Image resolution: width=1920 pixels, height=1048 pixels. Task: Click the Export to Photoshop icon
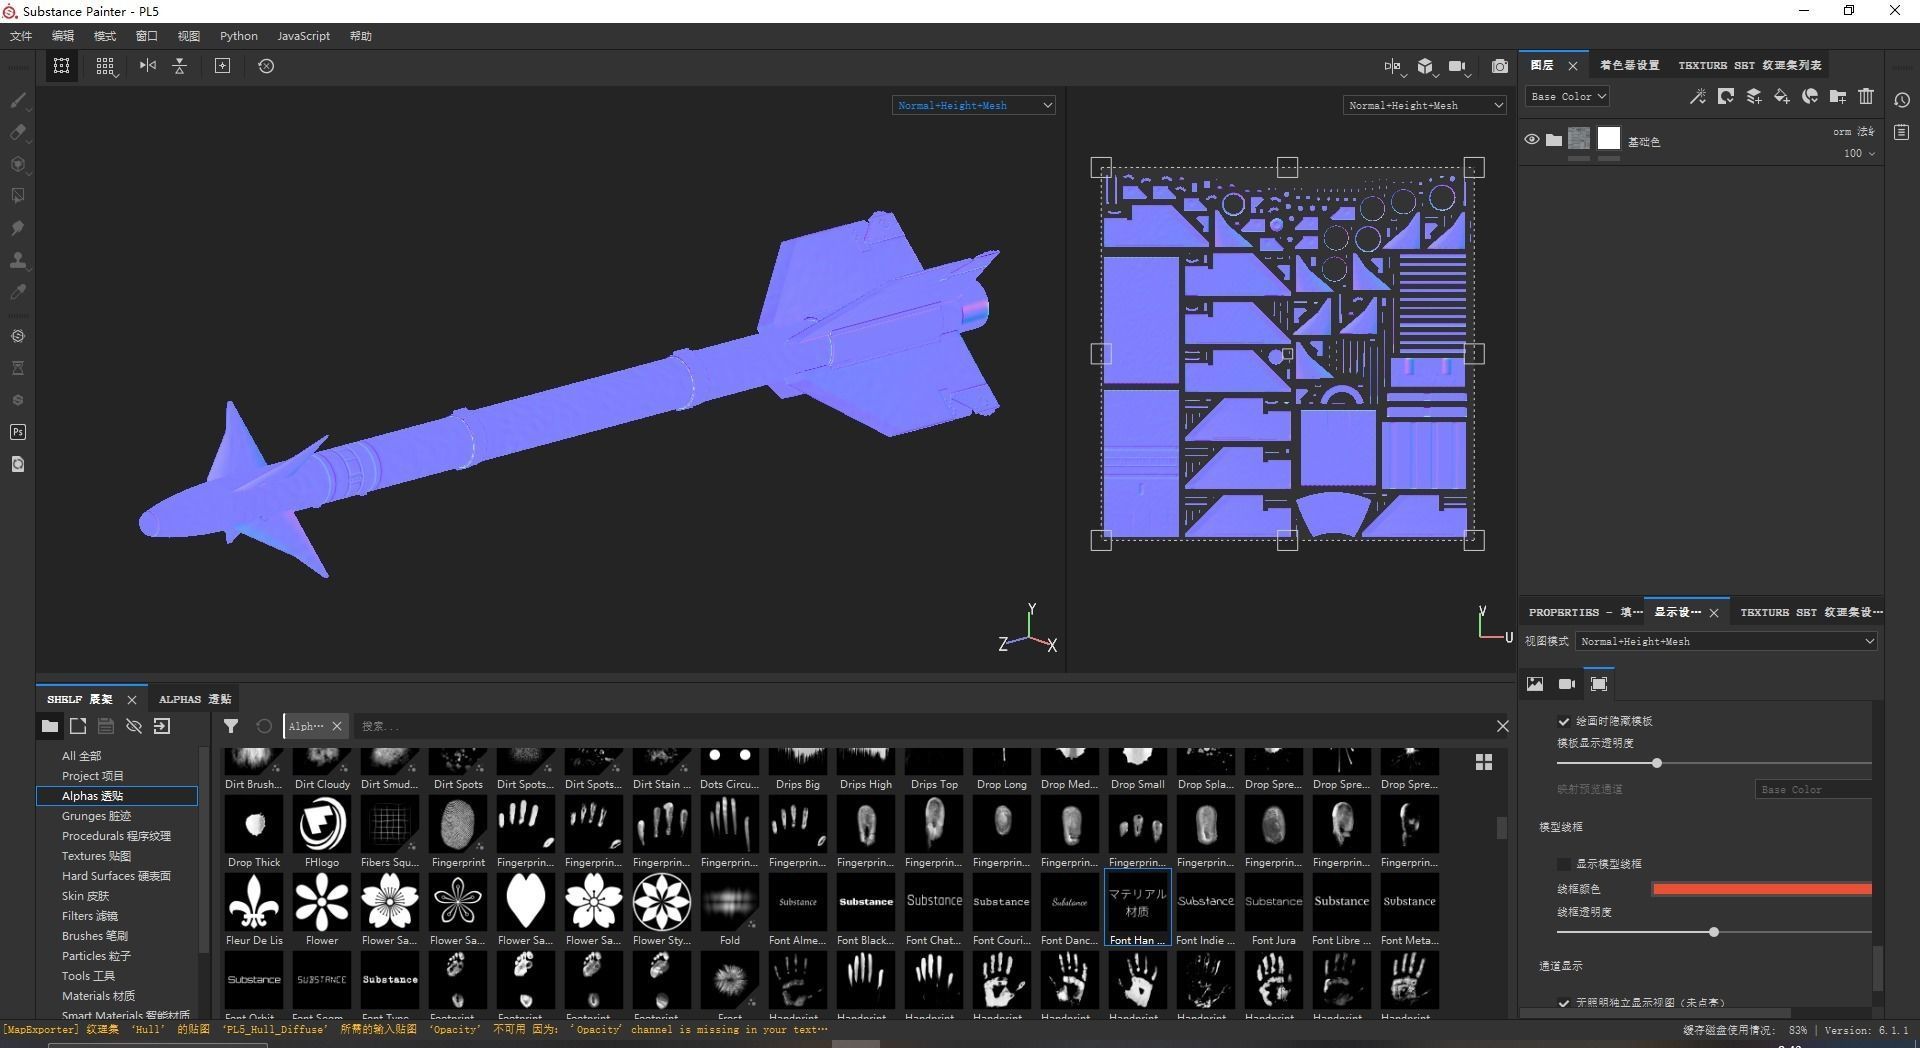coord(18,432)
